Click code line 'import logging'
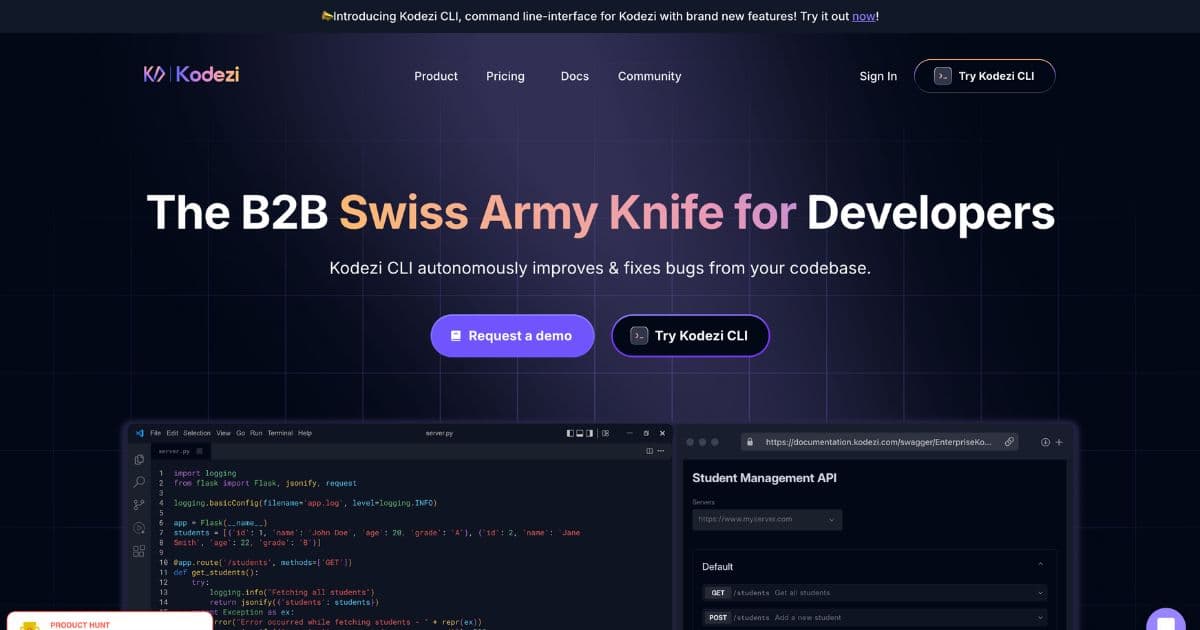1200x630 pixels. coord(205,473)
